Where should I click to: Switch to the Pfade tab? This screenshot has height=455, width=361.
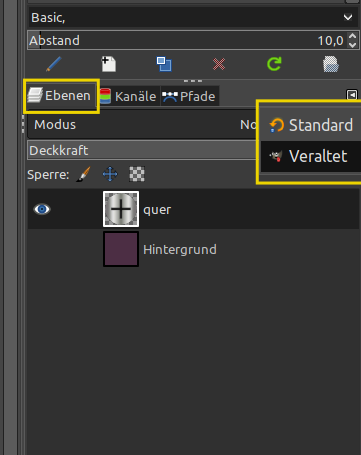tap(189, 96)
